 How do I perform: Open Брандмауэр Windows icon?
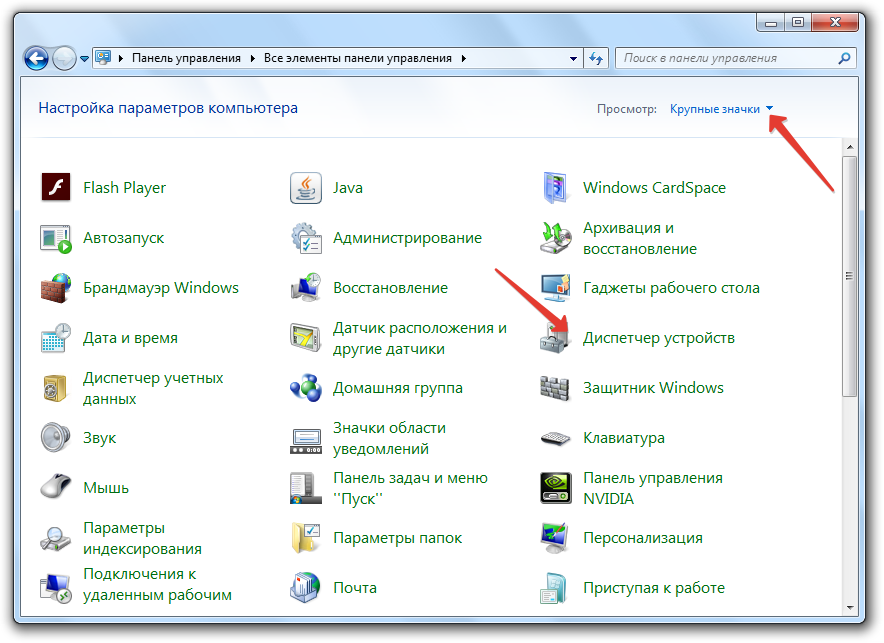coord(55,288)
